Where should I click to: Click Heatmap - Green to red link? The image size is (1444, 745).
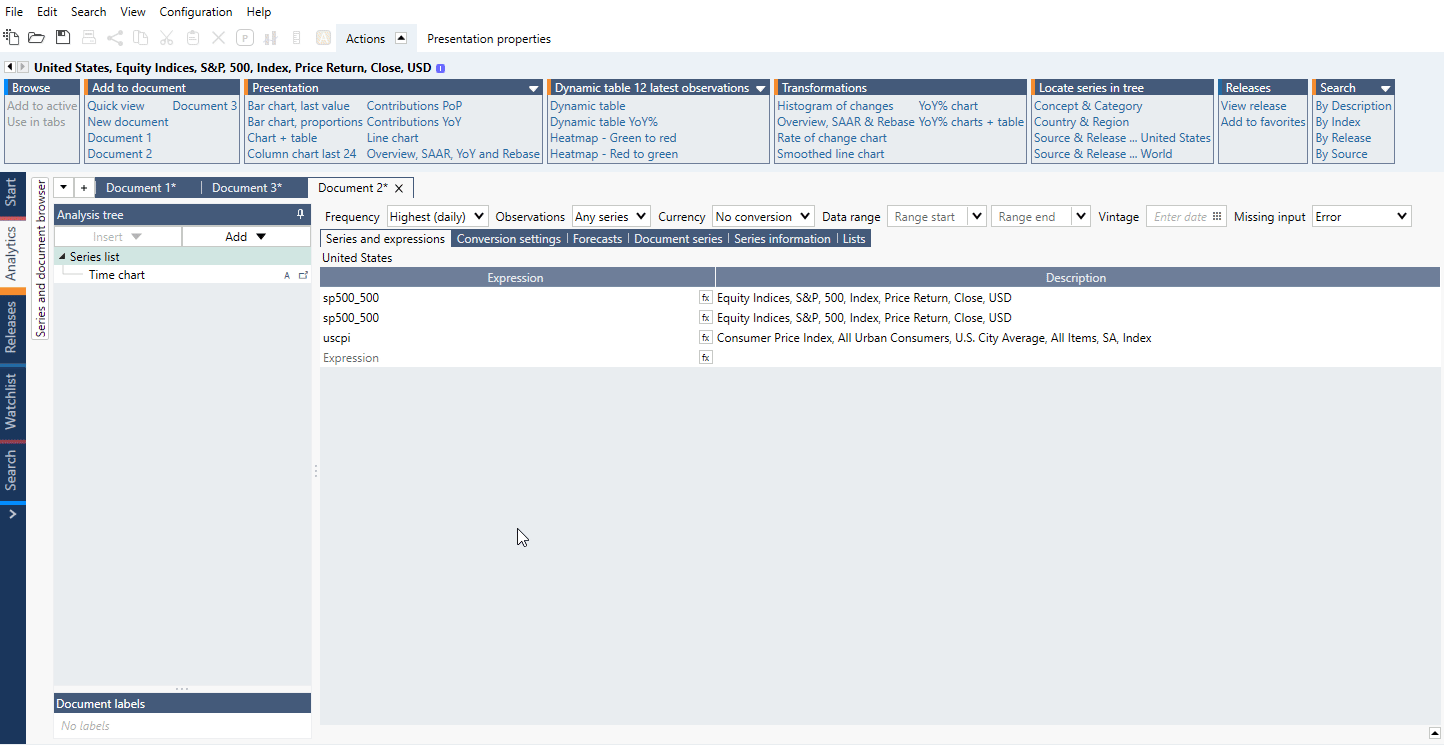(613, 138)
